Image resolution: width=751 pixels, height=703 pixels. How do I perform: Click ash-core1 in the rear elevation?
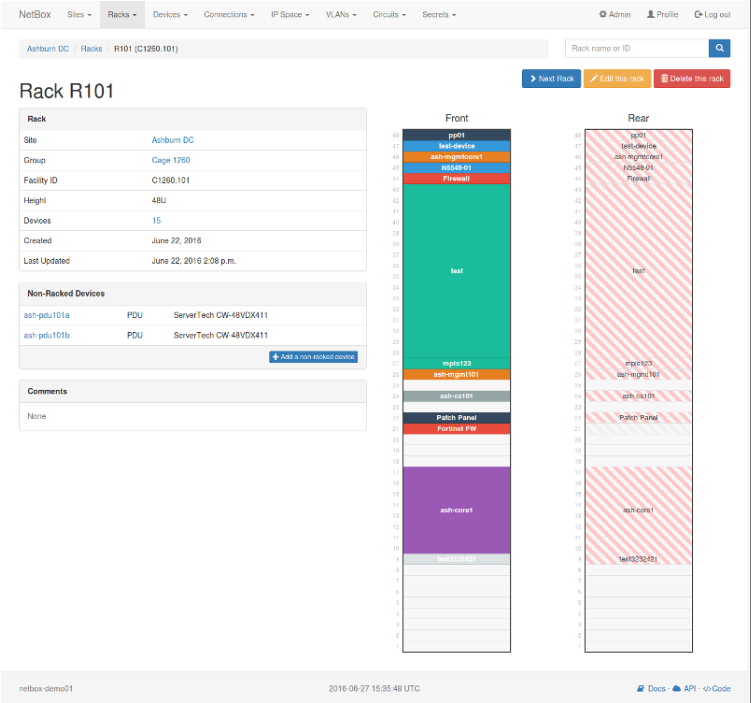638,510
